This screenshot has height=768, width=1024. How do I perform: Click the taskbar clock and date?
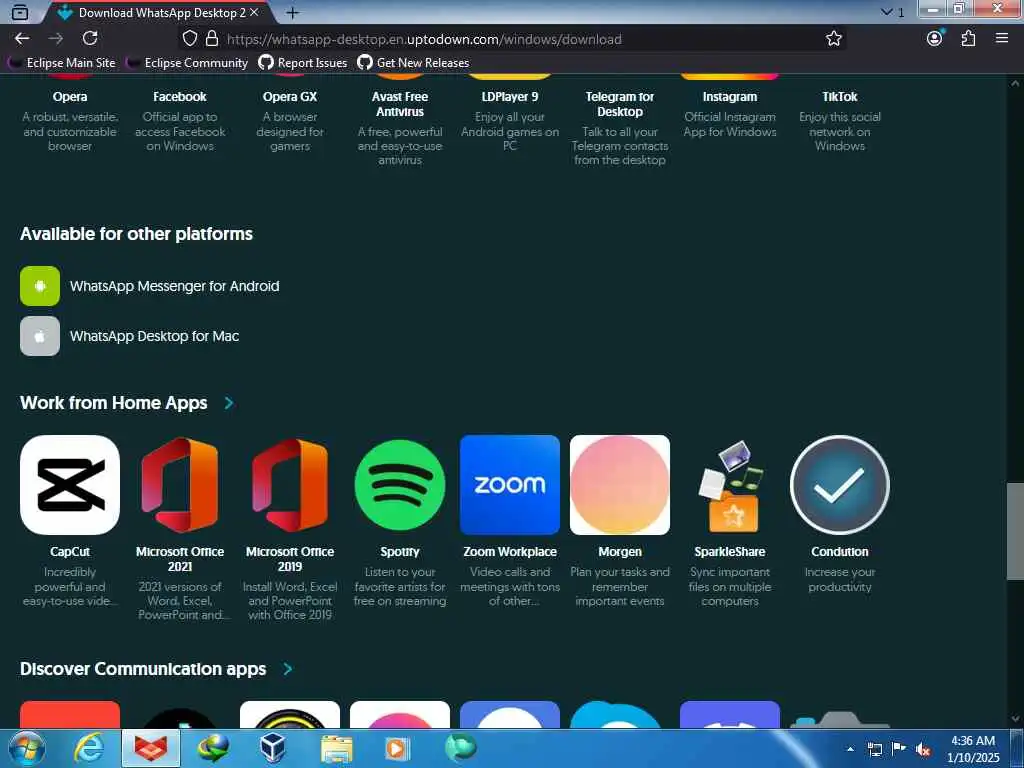coord(973,749)
